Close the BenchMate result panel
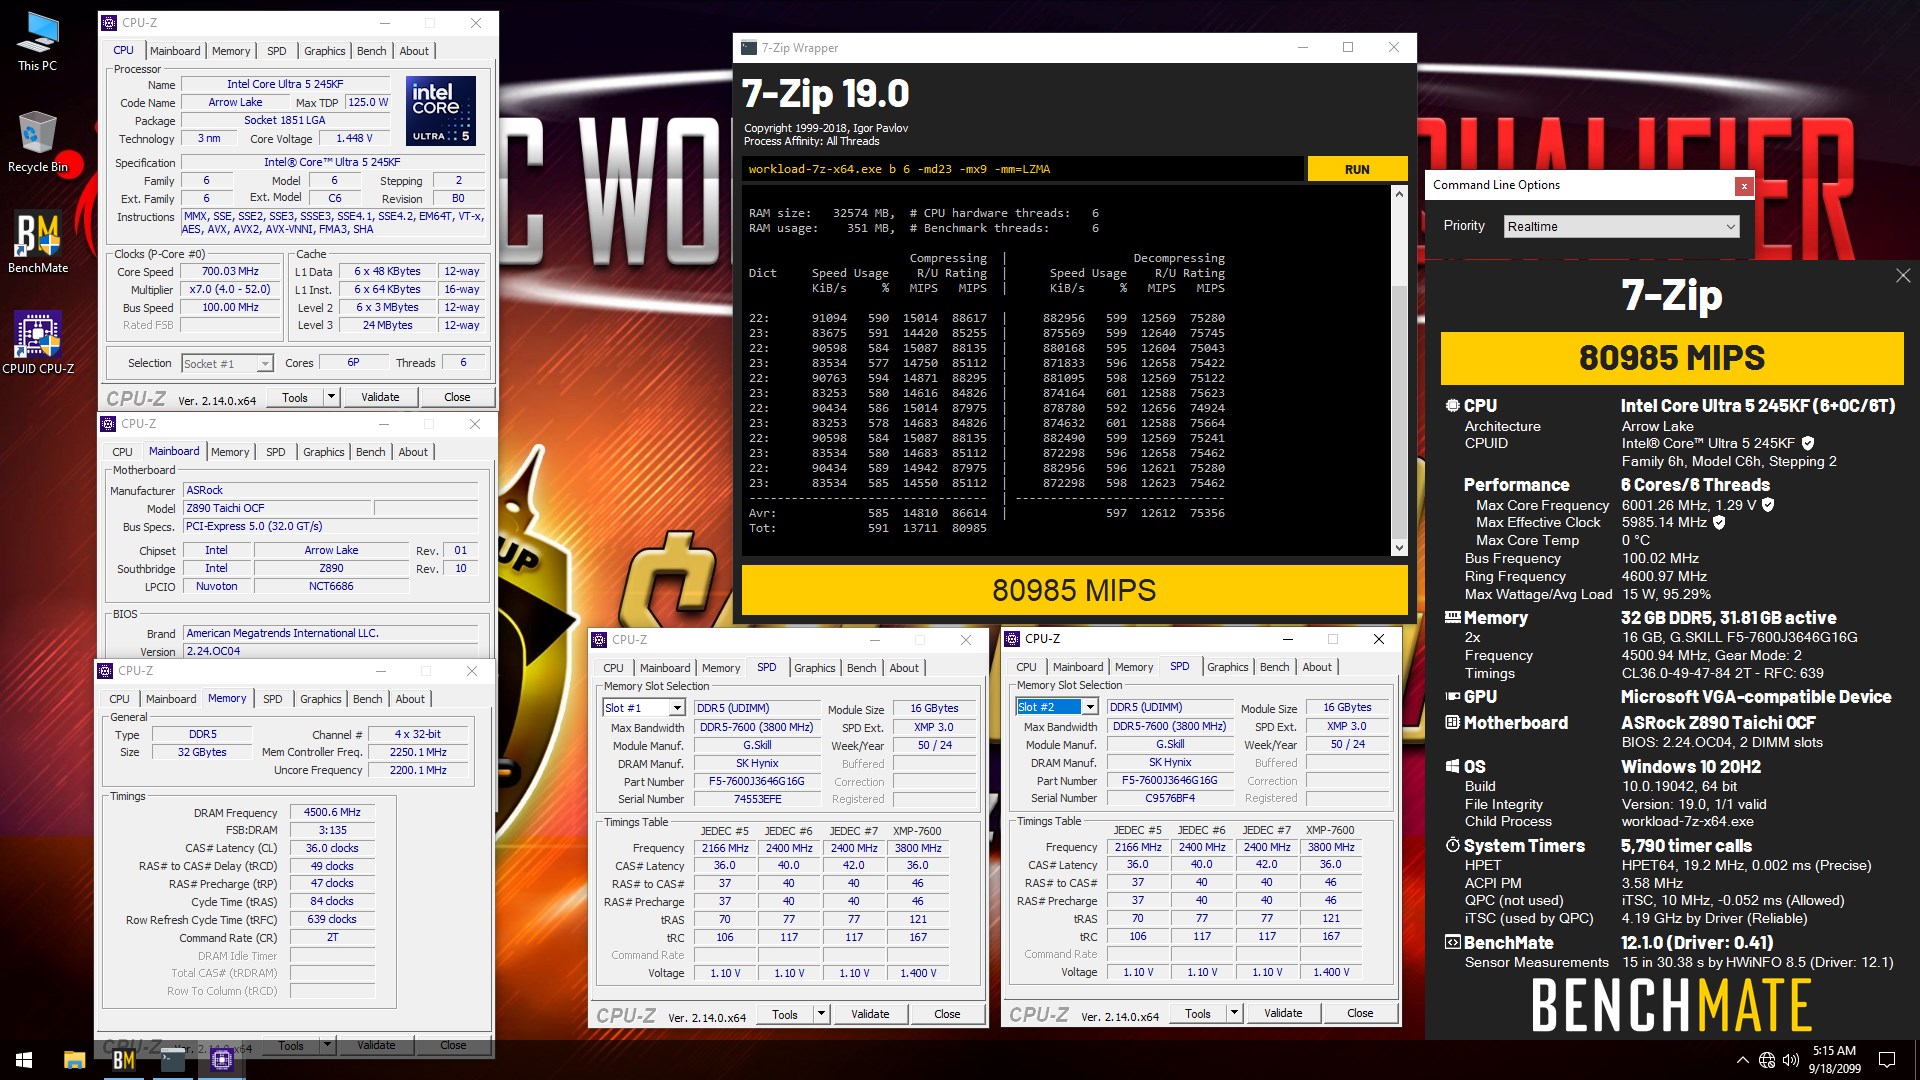Screen dimensions: 1920x1080 [1902, 275]
